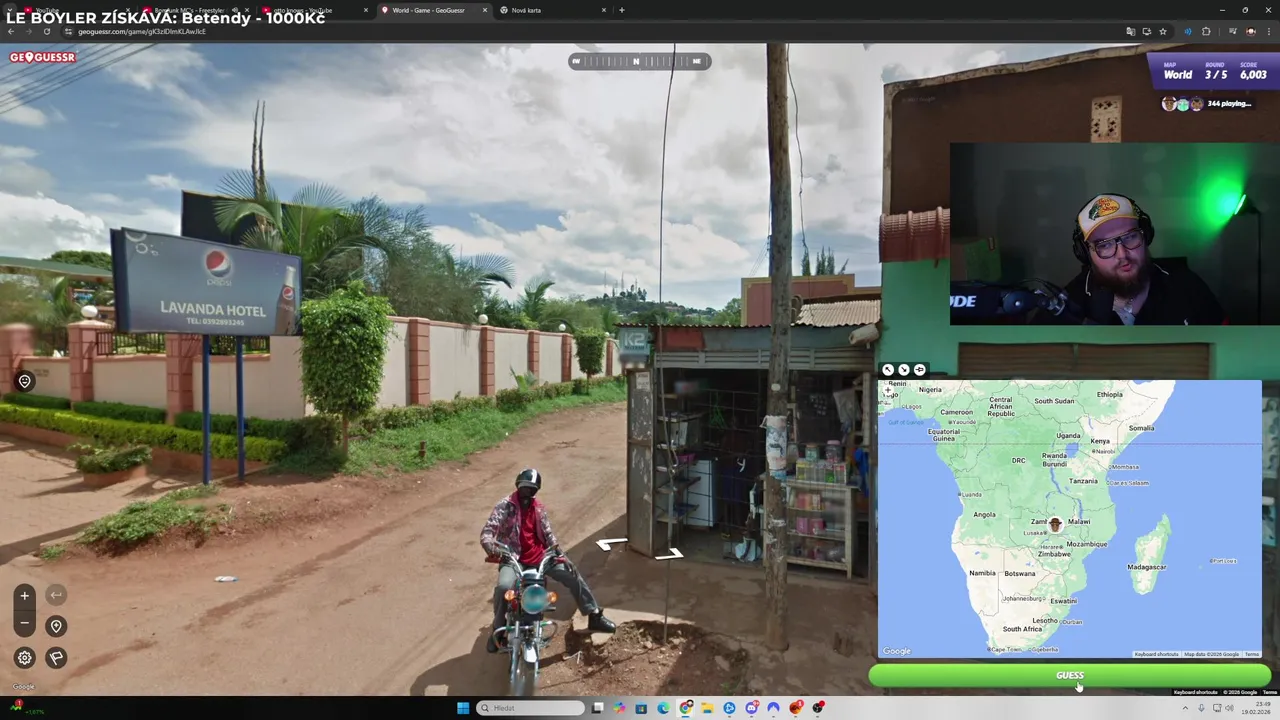The height and width of the screenshot is (720, 1280).
Task: Open Chrome from the taskbar
Action: point(685,708)
